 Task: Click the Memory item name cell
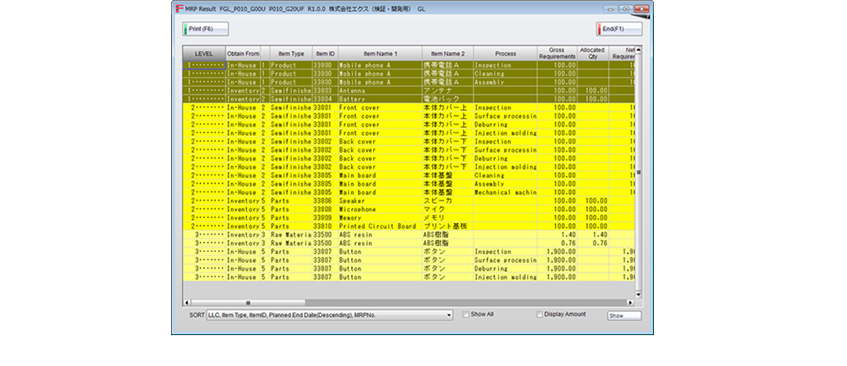pyautogui.click(x=380, y=218)
